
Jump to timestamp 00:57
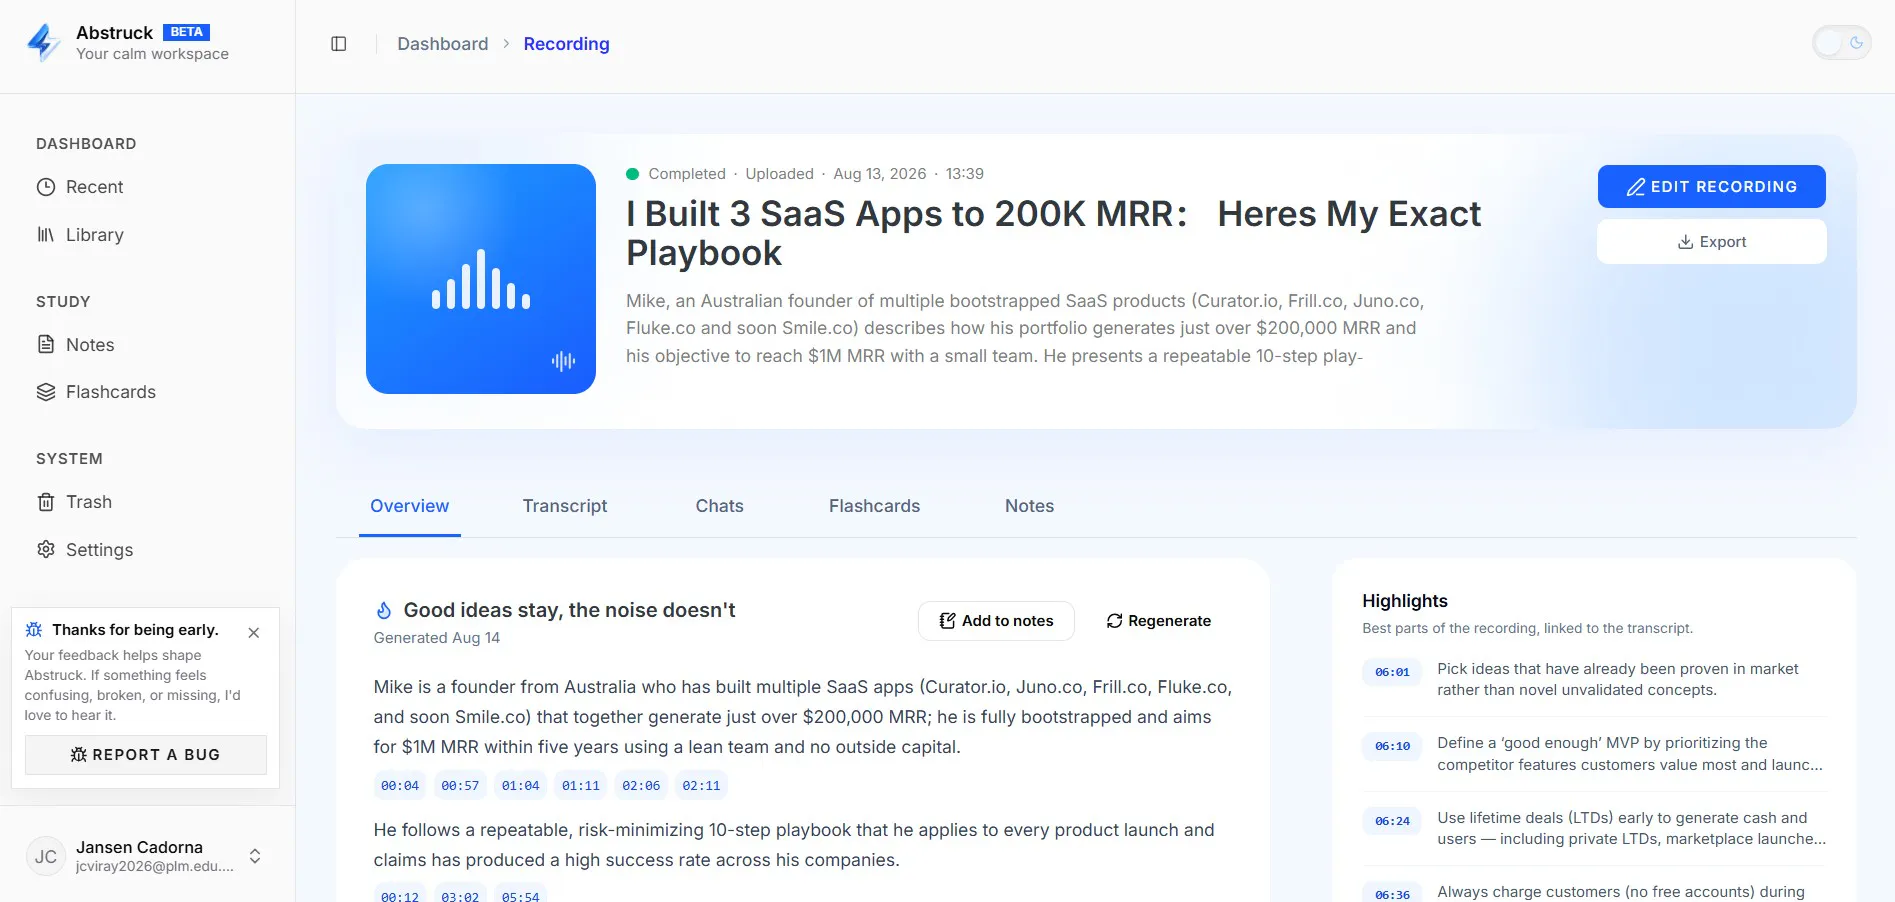[x=460, y=786]
